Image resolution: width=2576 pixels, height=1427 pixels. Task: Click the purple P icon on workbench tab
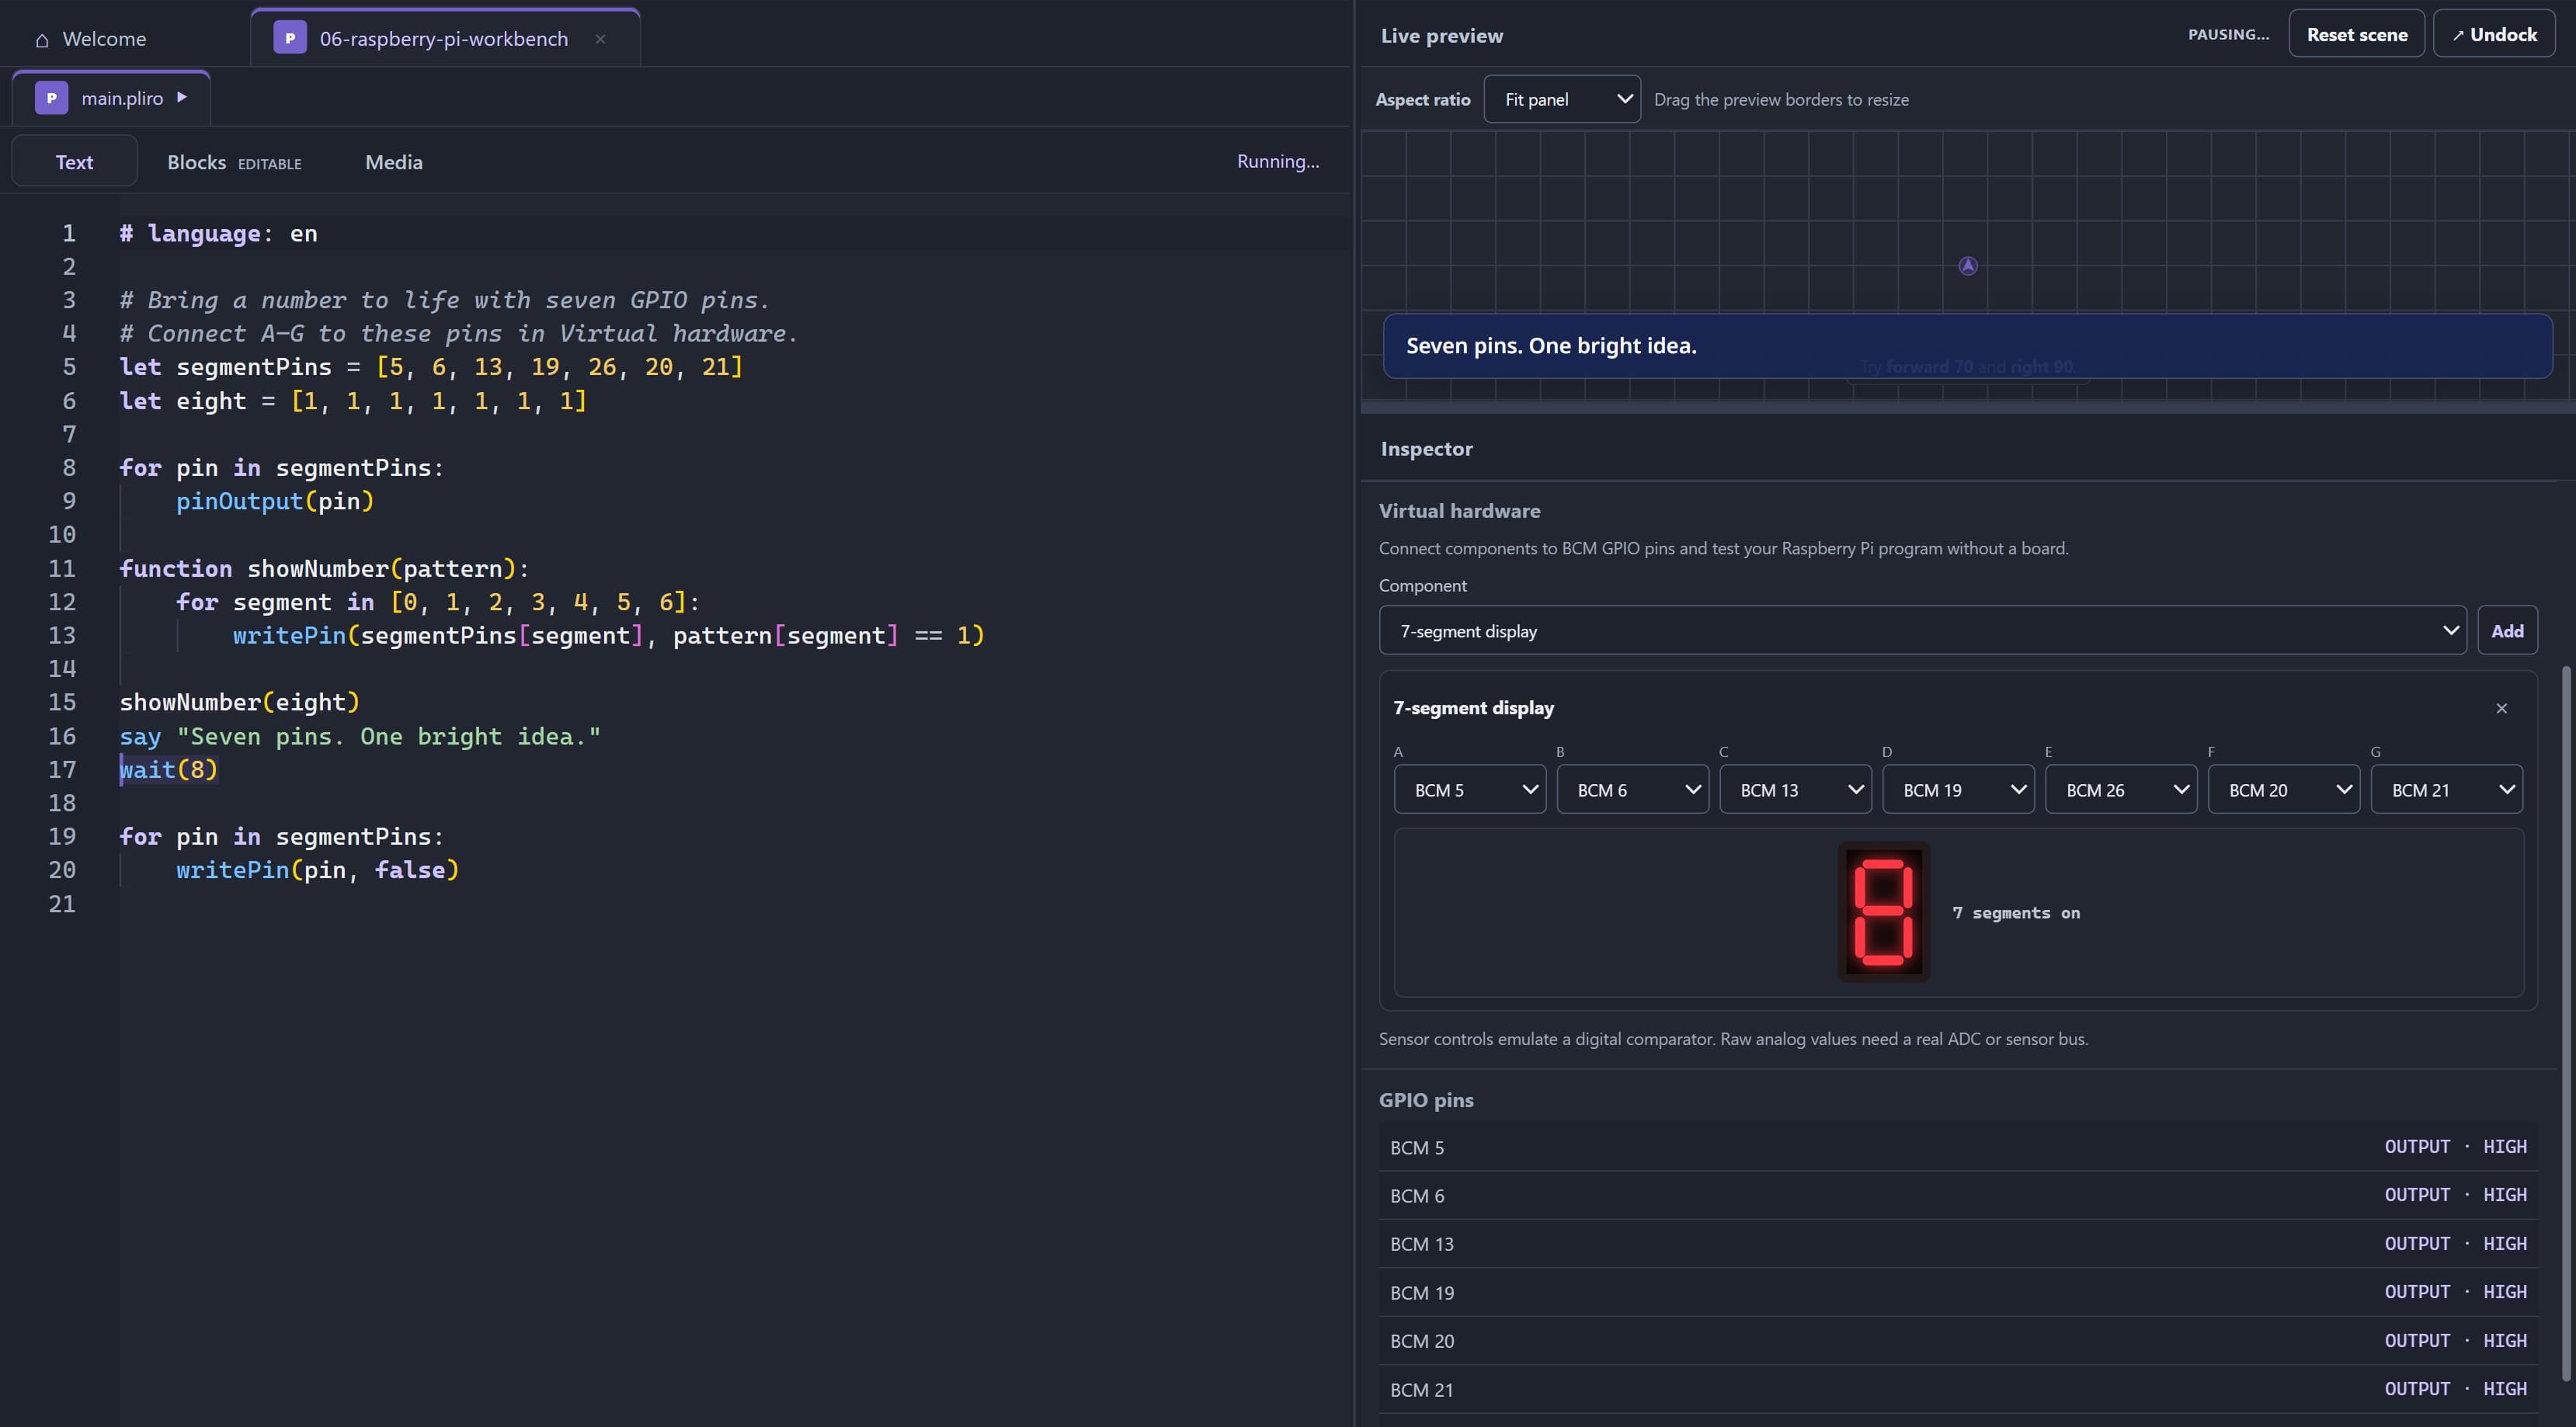point(290,38)
